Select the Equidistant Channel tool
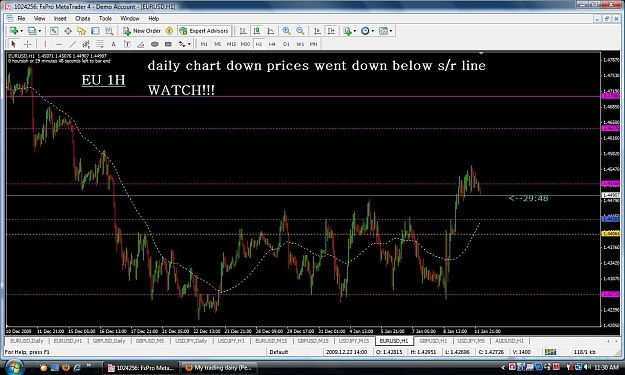Screen dimensions: 625x375 86,44
